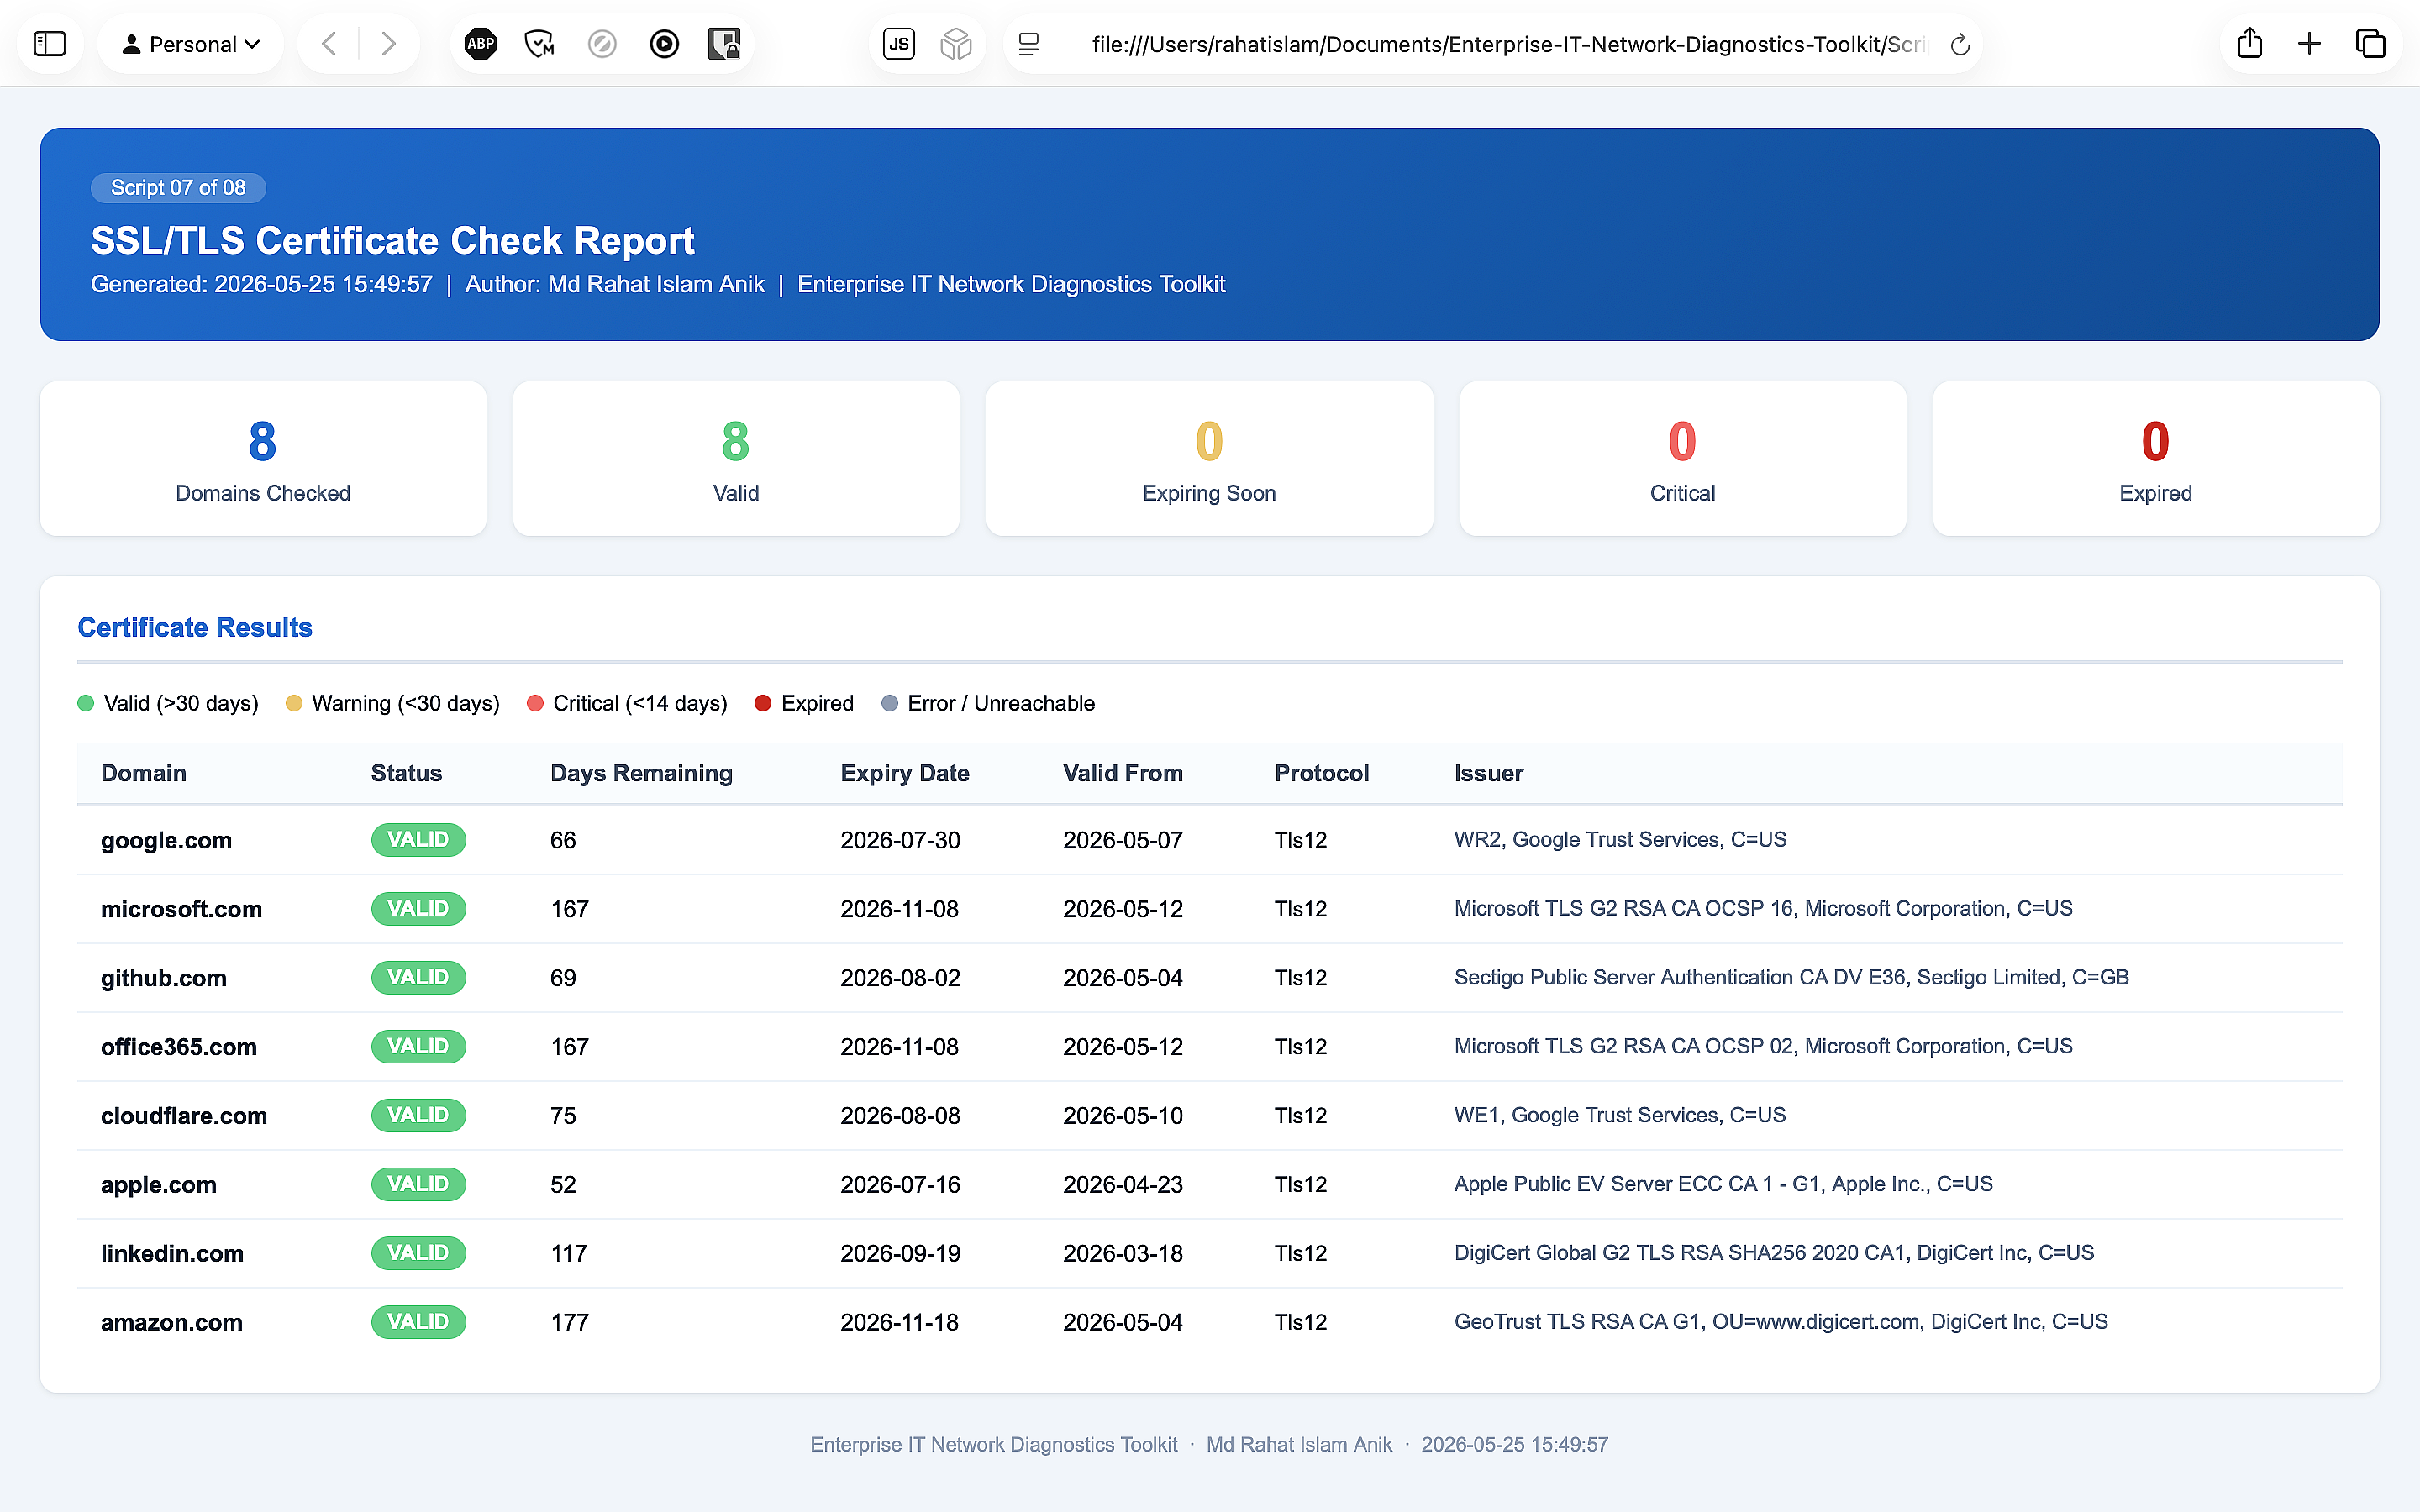Image resolution: width=2420 pixels, height=1512 pixels.
Task: Click the Expiry Date column header
Action: pyautogui.click(x=905, y=774)
